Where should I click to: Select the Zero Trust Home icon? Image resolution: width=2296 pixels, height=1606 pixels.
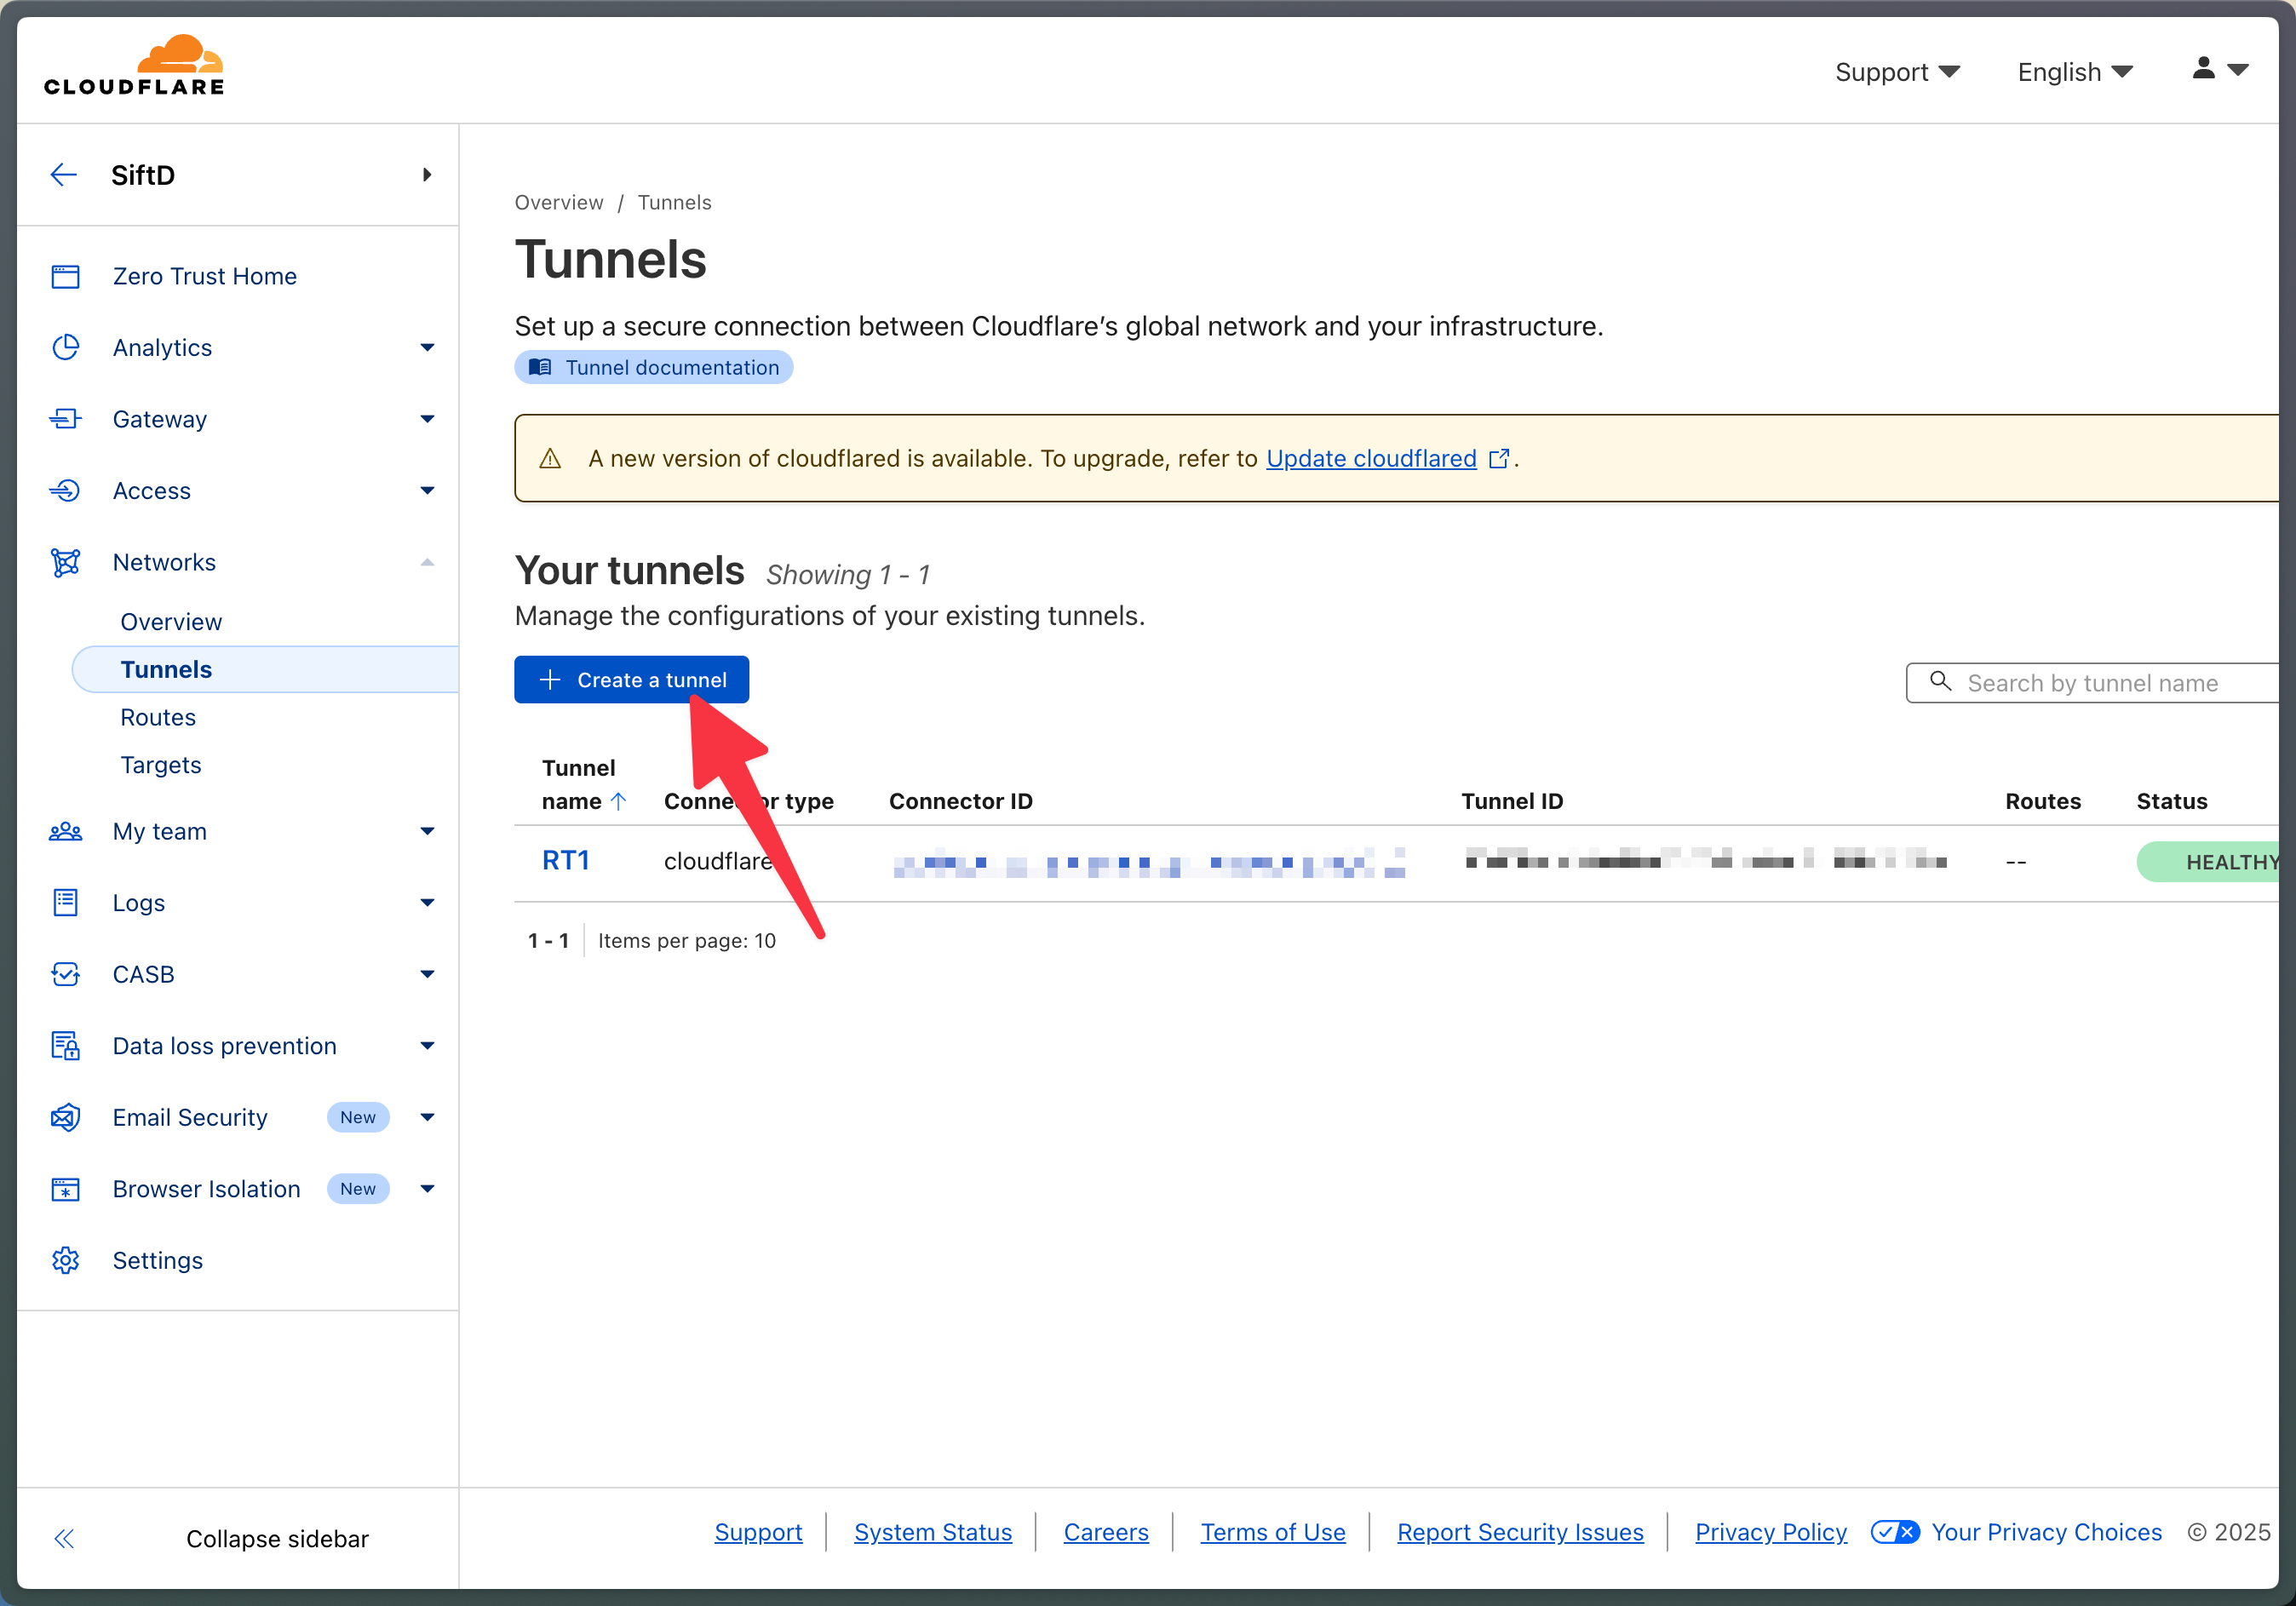point(65,276)
